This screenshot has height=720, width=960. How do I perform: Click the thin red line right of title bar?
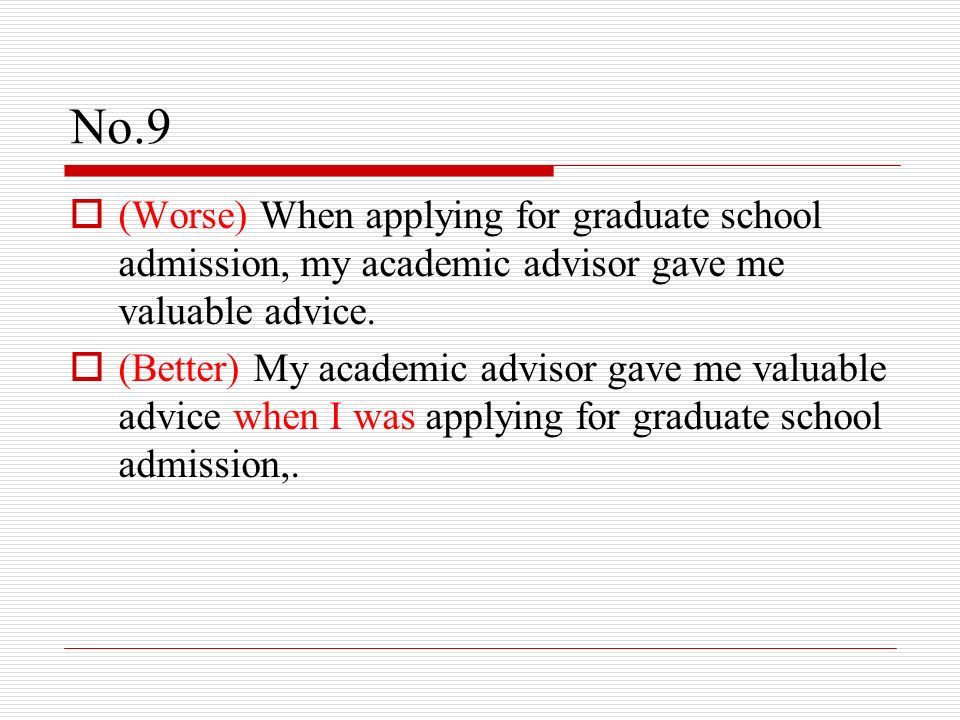point(727,165)
